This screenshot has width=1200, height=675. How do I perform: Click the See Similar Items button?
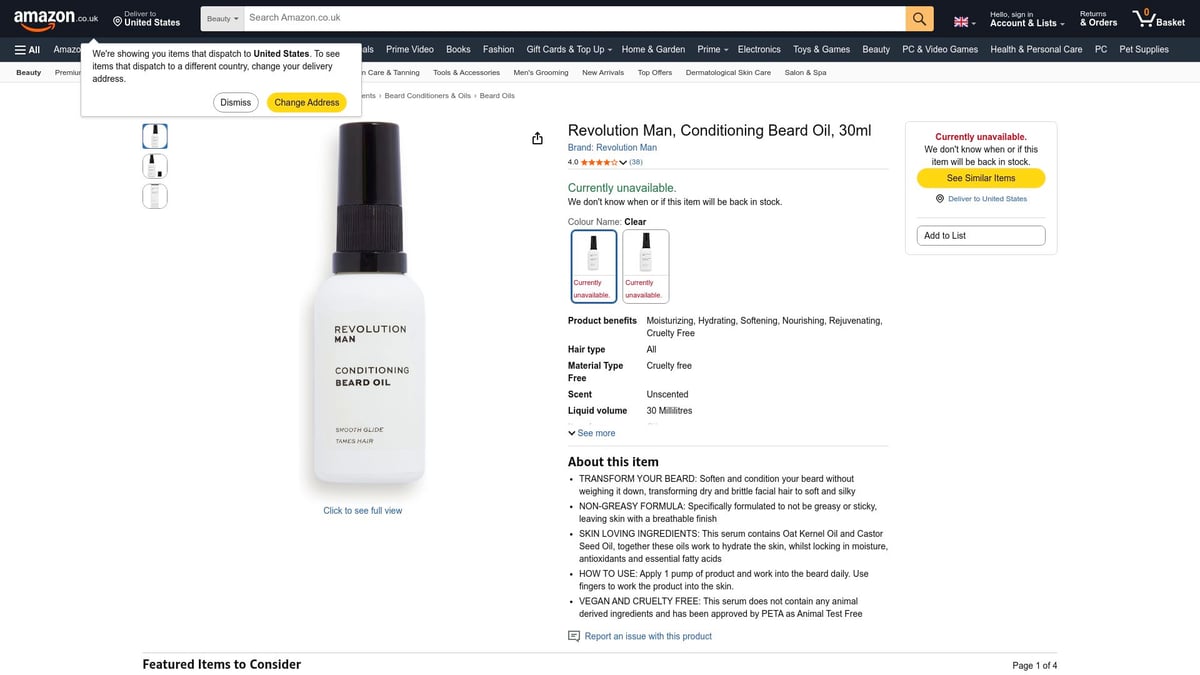click(x=980, y=177)
